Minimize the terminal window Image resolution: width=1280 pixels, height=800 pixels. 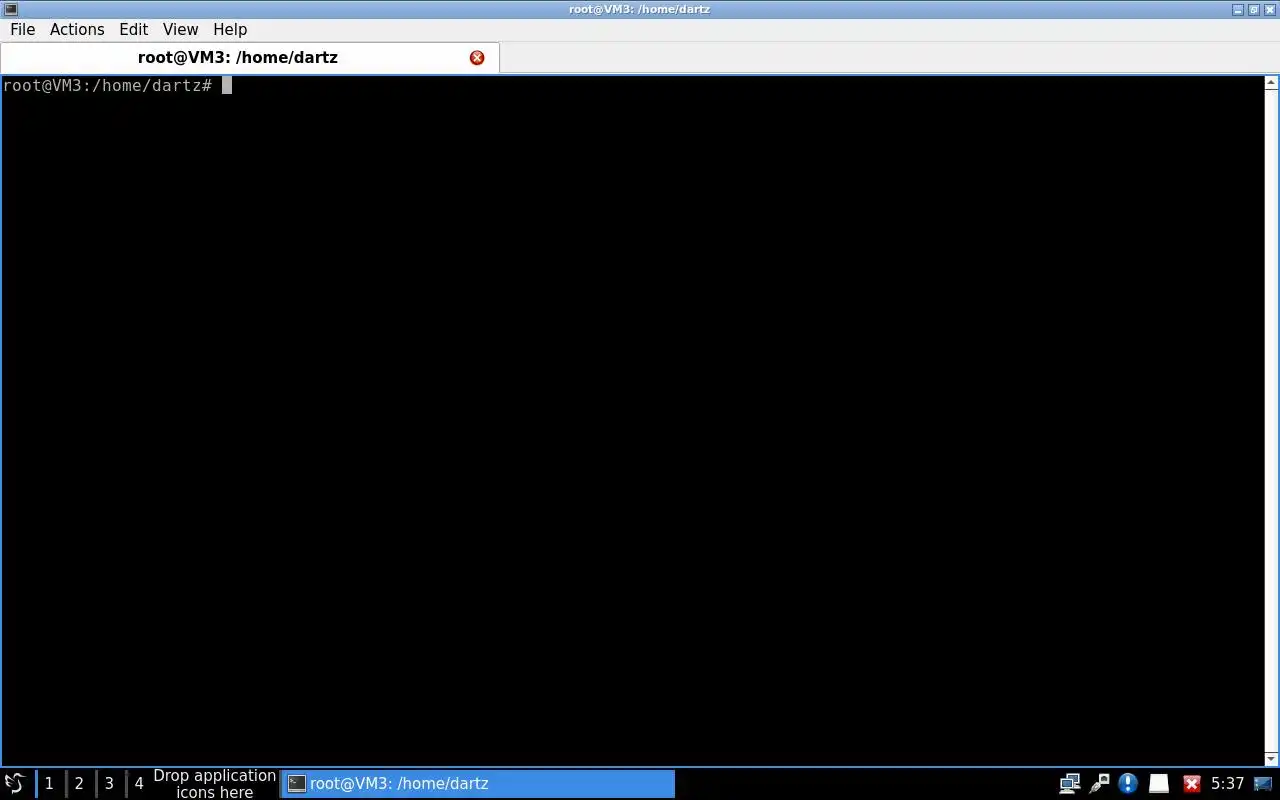[1238, 9]
